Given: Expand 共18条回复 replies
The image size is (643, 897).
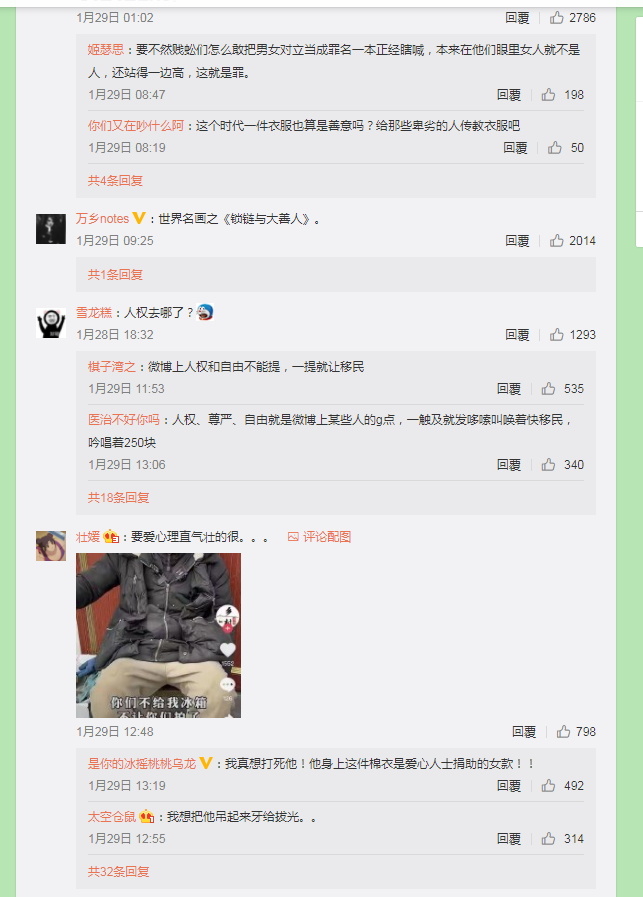Looking at the screenshot, I should click(x=118, y=498).
